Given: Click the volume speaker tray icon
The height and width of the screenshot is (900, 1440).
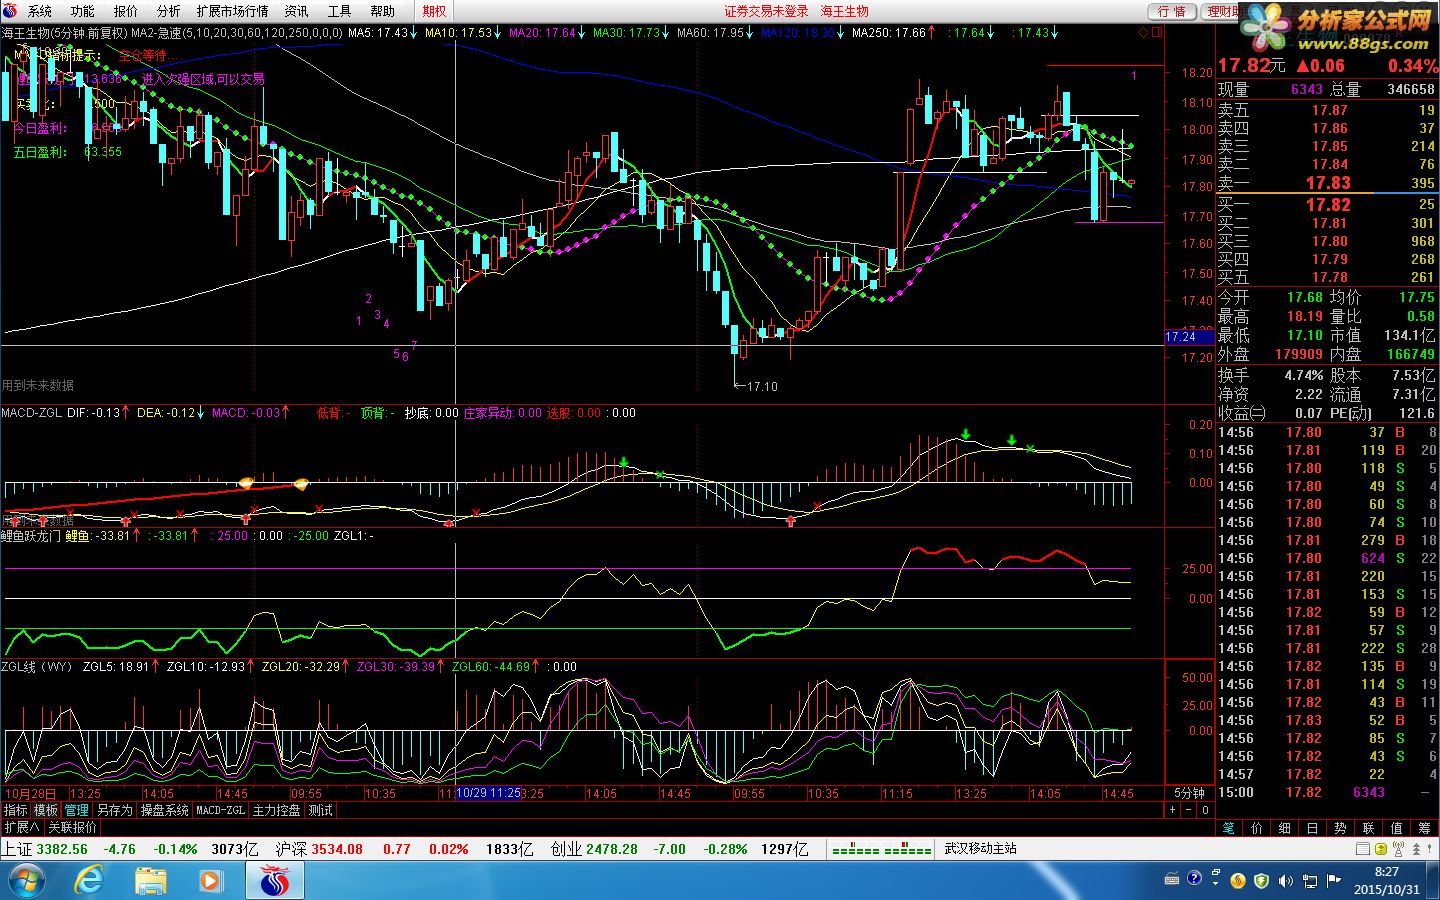Looking at the screenshot, I should click(1285, 880).
